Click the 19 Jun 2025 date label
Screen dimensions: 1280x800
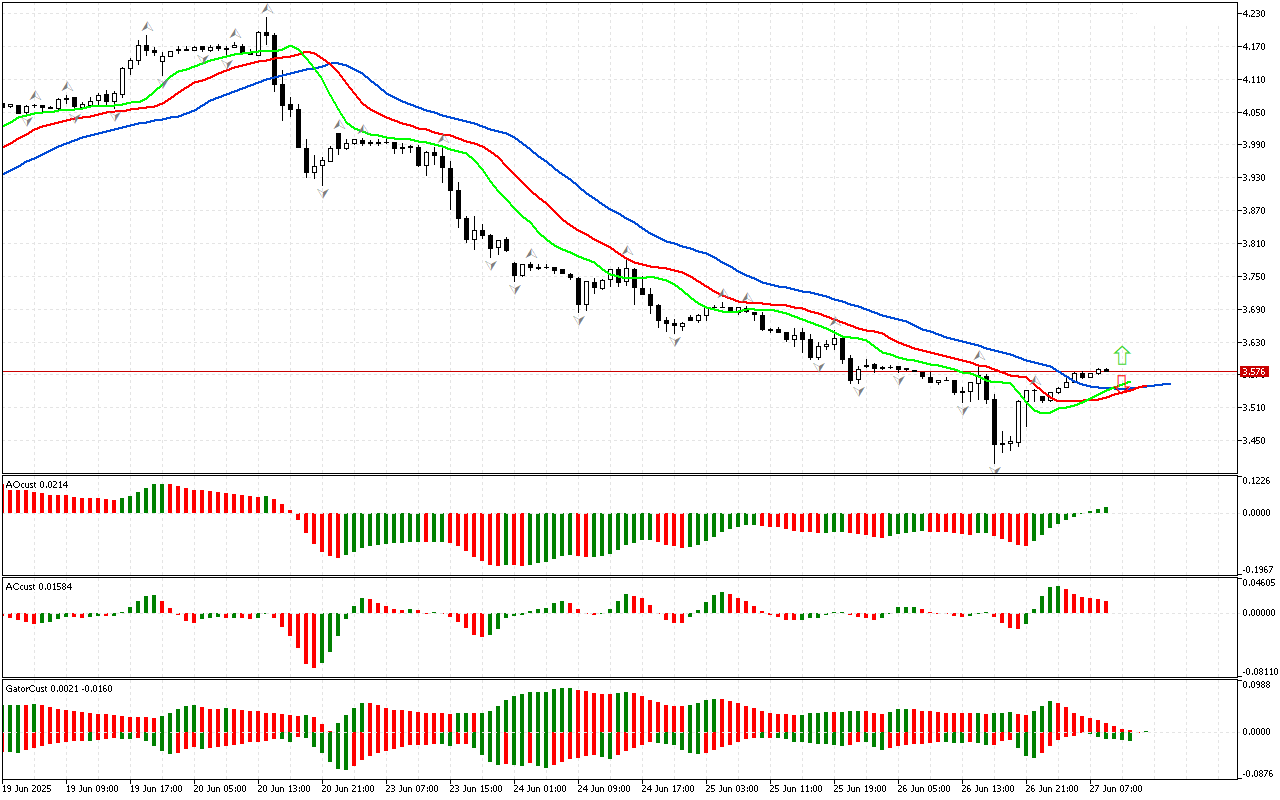coord(29,788)
